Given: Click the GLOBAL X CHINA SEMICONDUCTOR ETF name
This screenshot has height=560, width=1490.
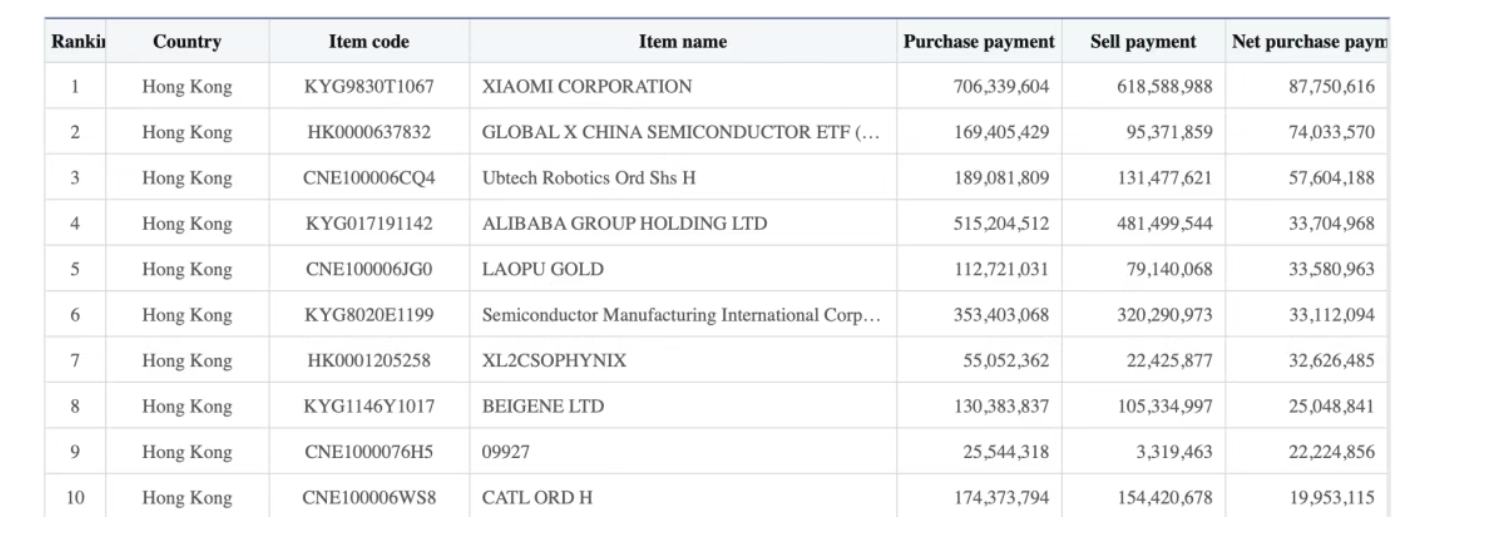Looking at the screenshot, I should coord(680,132).
